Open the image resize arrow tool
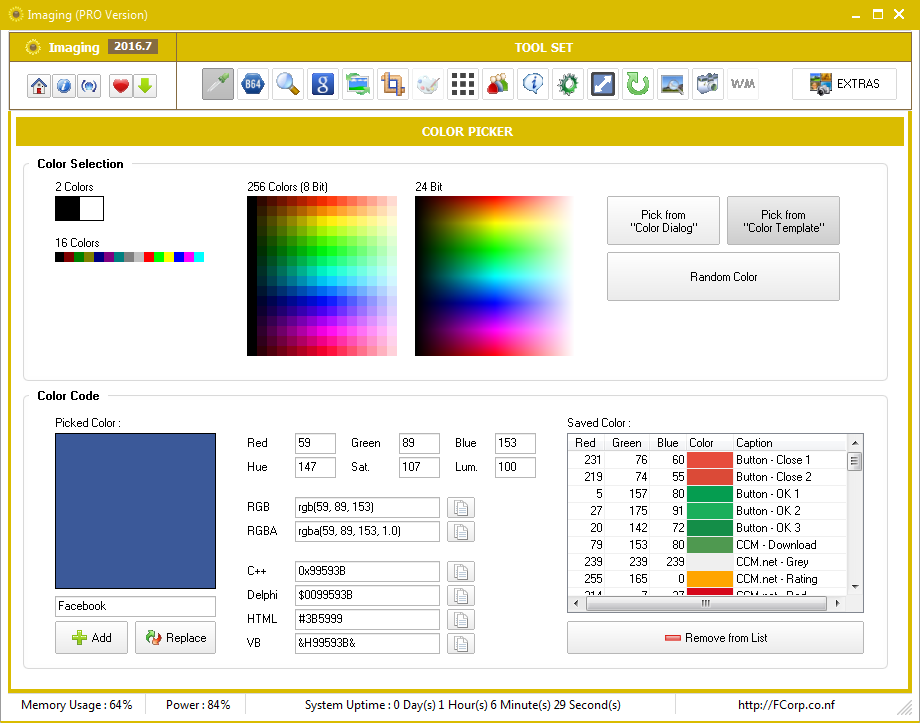This screenshot has width=920, height=723. tap(603, 84)
